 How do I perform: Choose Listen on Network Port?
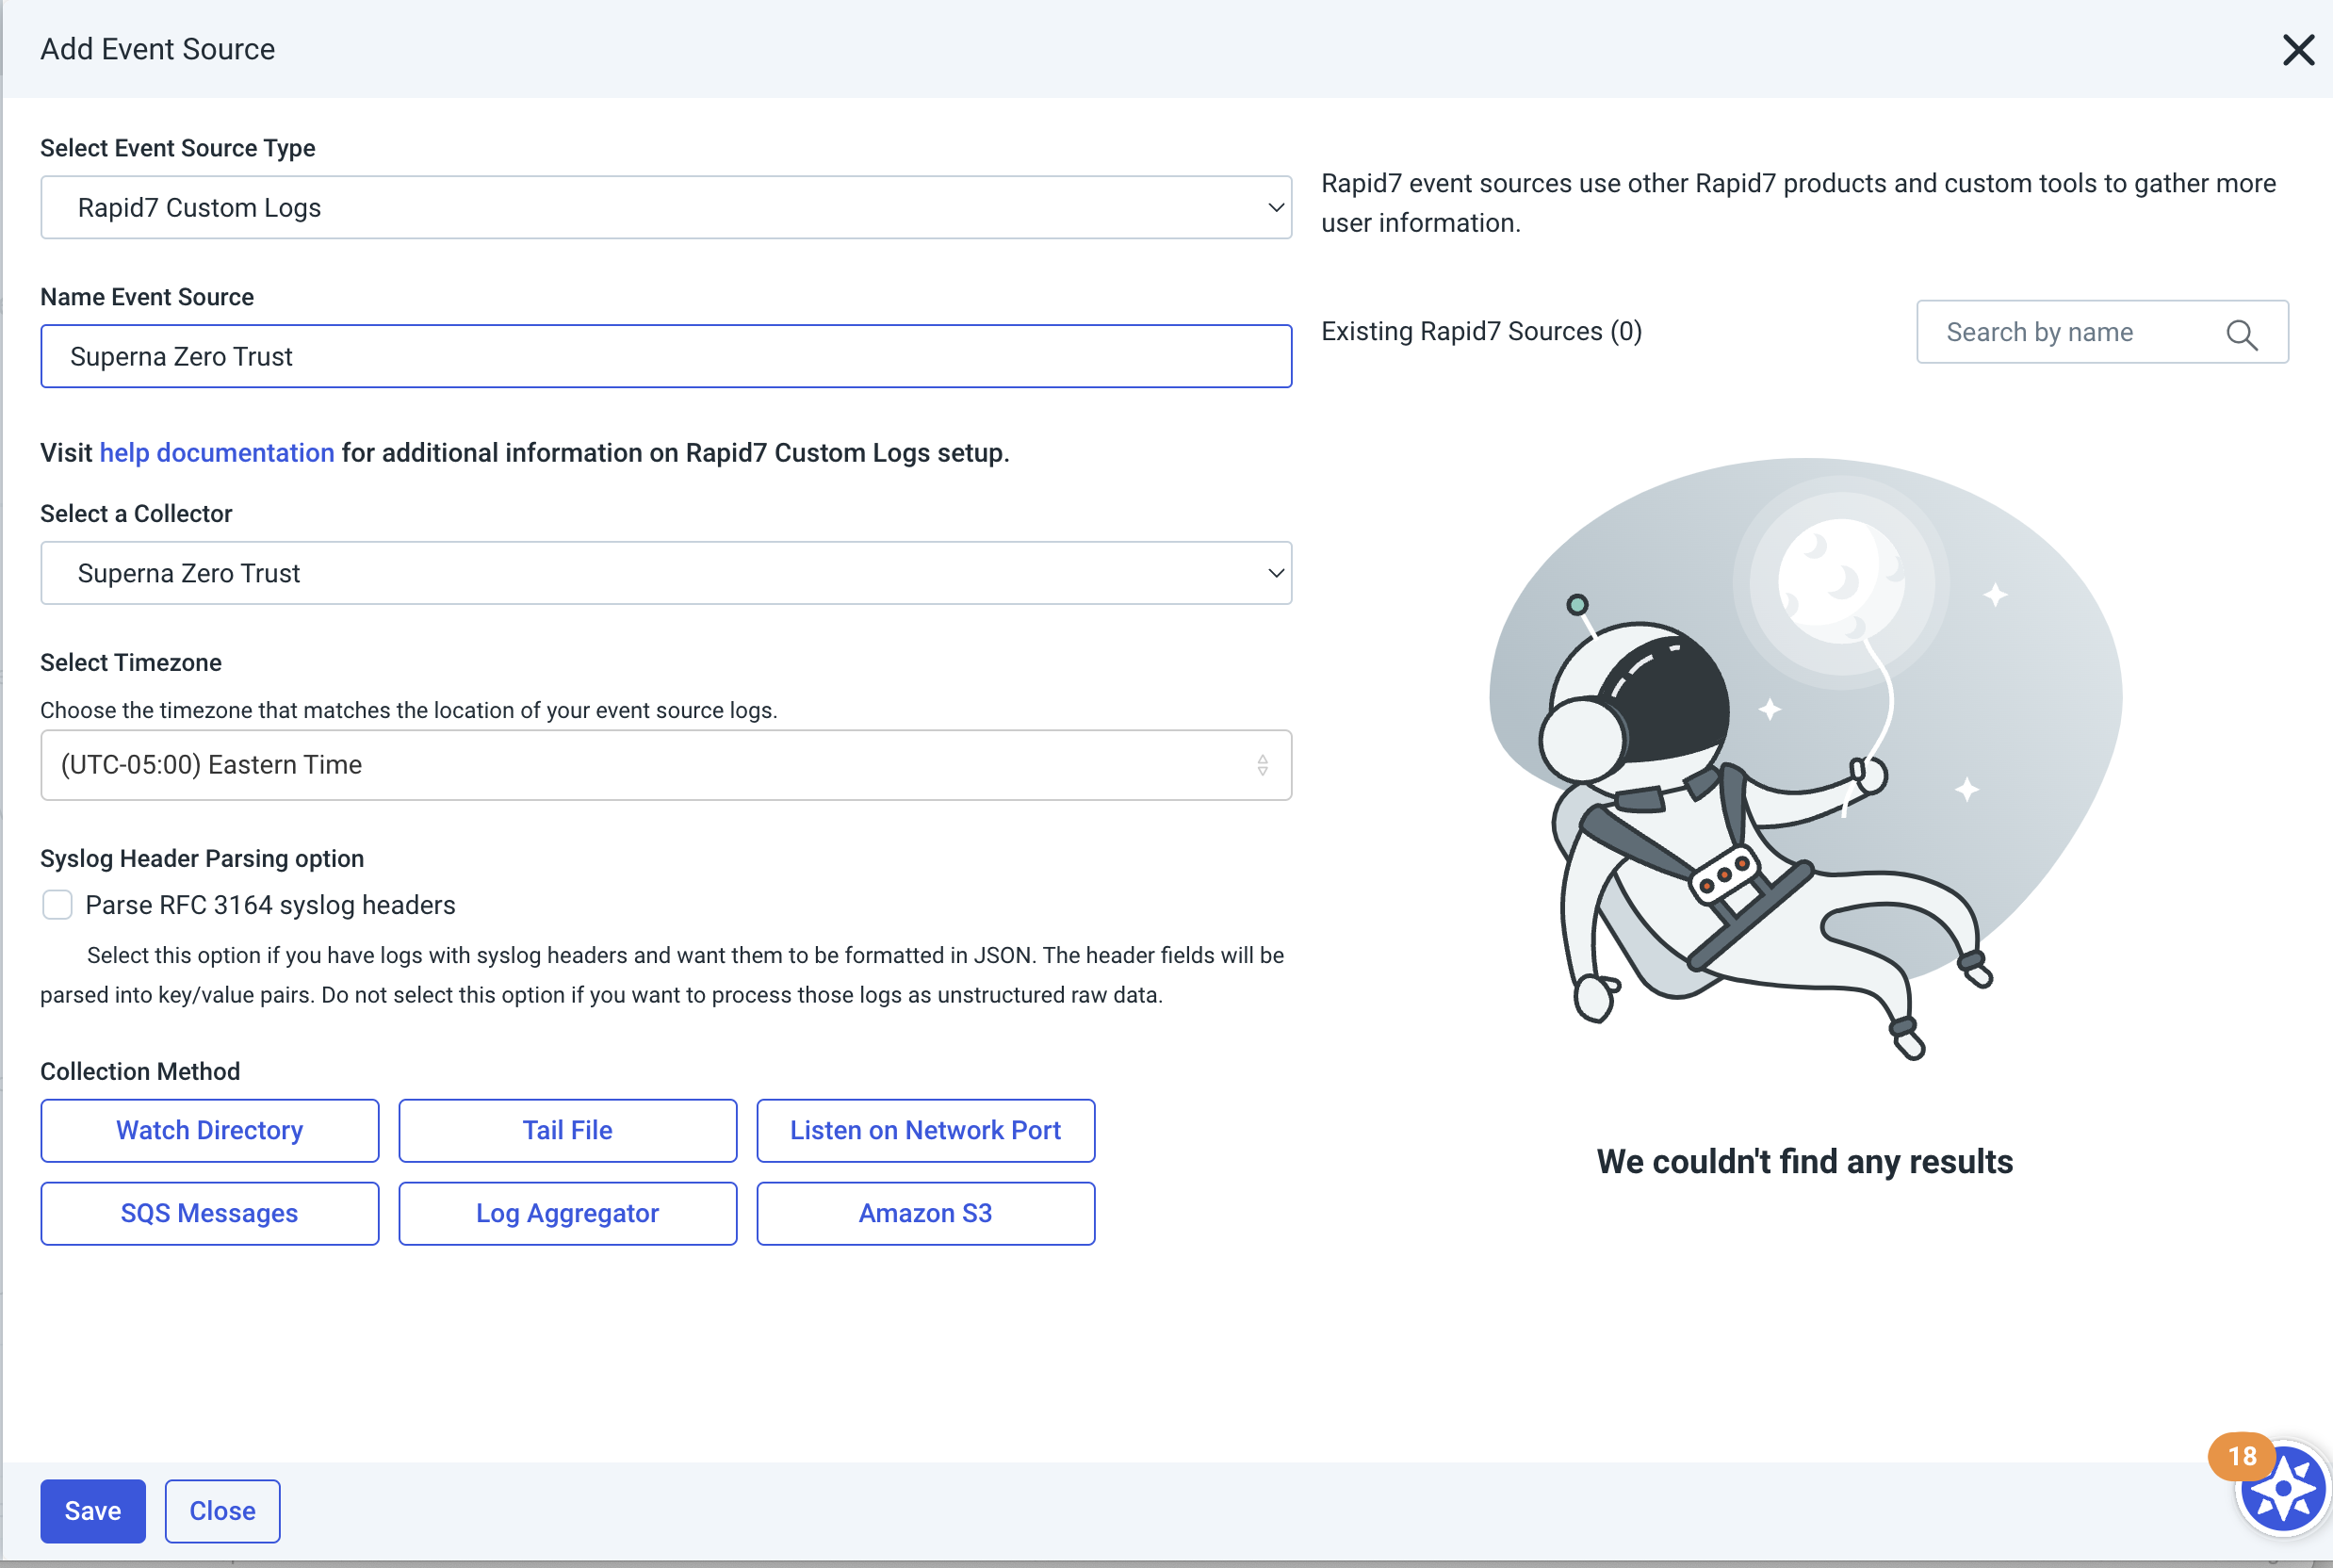925,1130
